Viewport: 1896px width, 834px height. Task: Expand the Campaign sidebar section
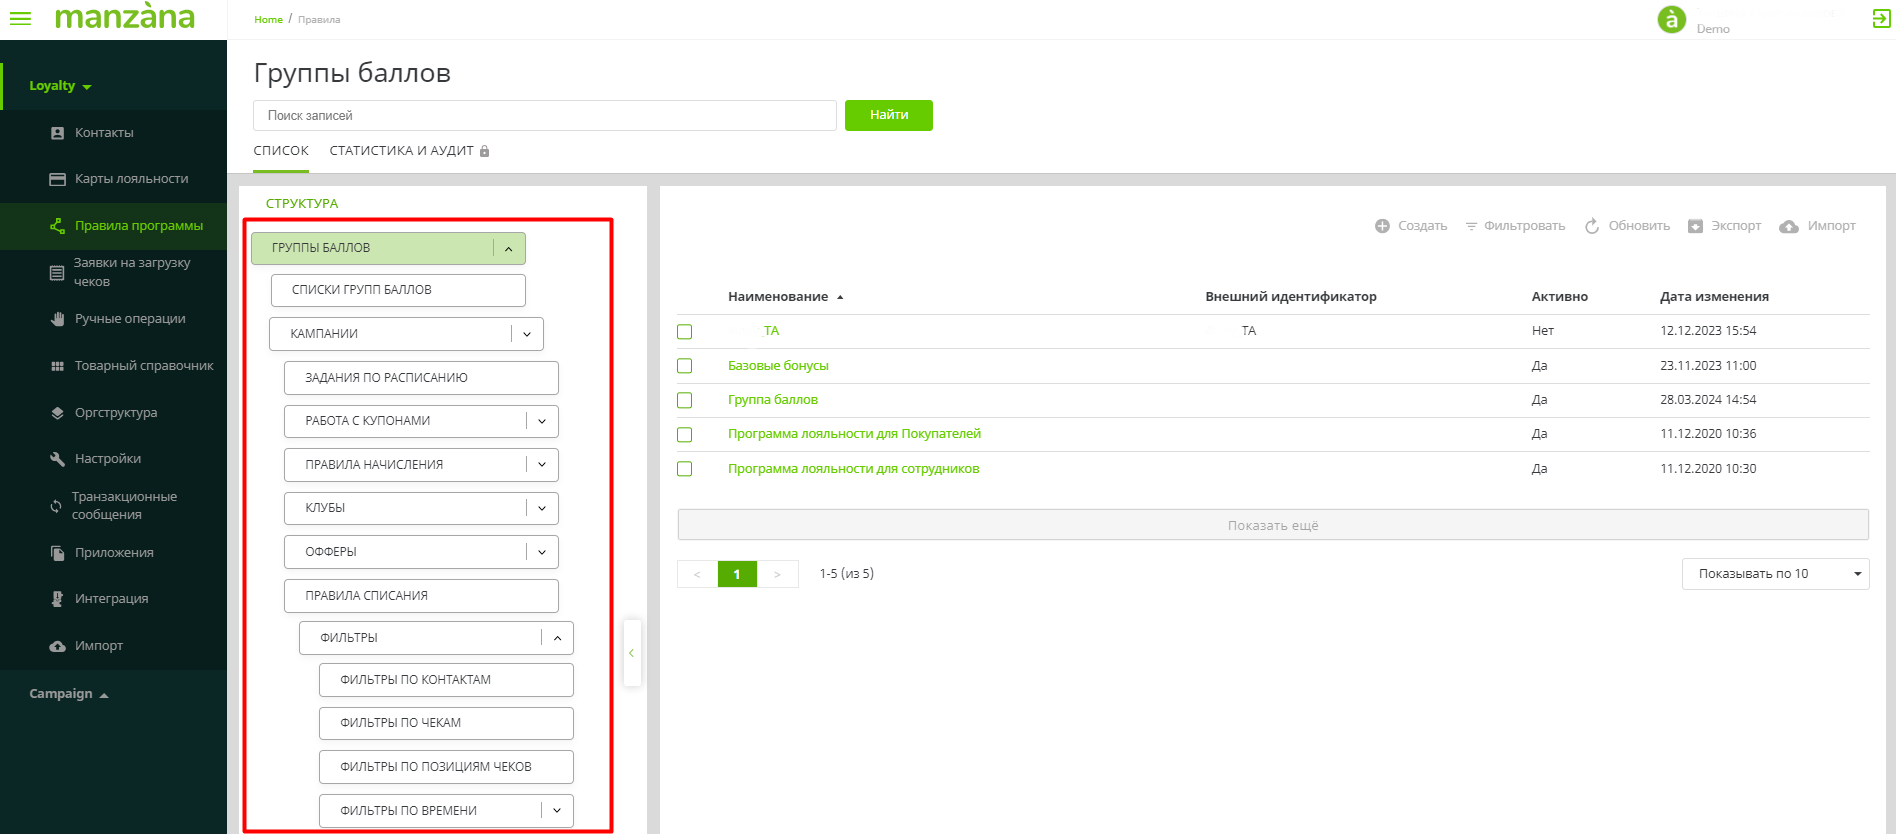68,694
